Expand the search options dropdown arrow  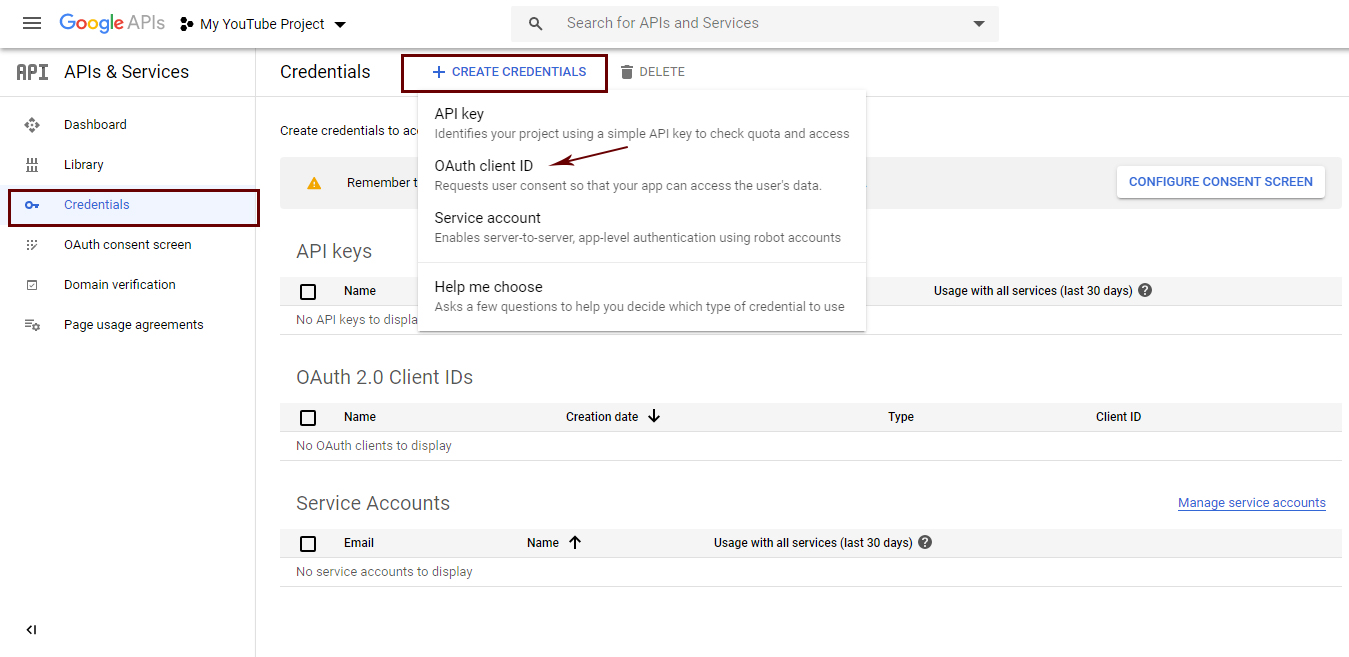coord(977,22)
